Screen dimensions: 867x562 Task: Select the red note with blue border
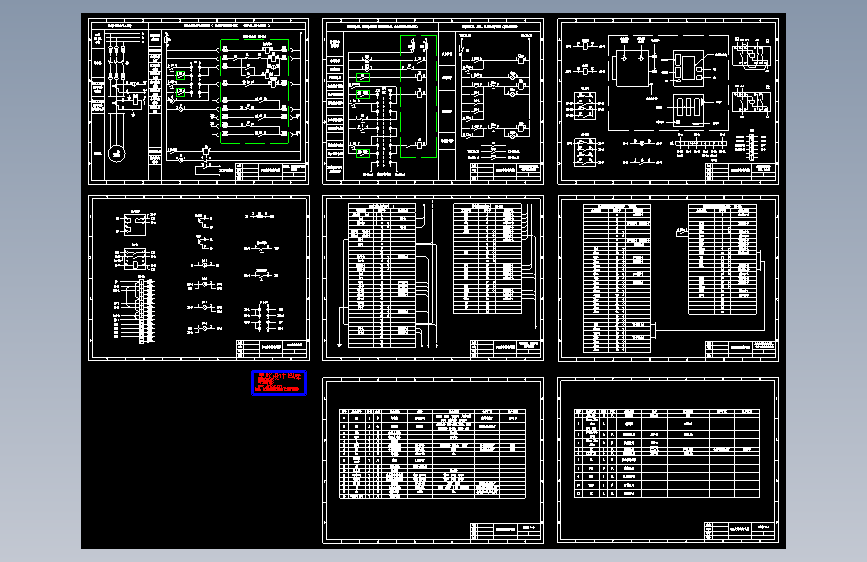click(x=279, y=383)
